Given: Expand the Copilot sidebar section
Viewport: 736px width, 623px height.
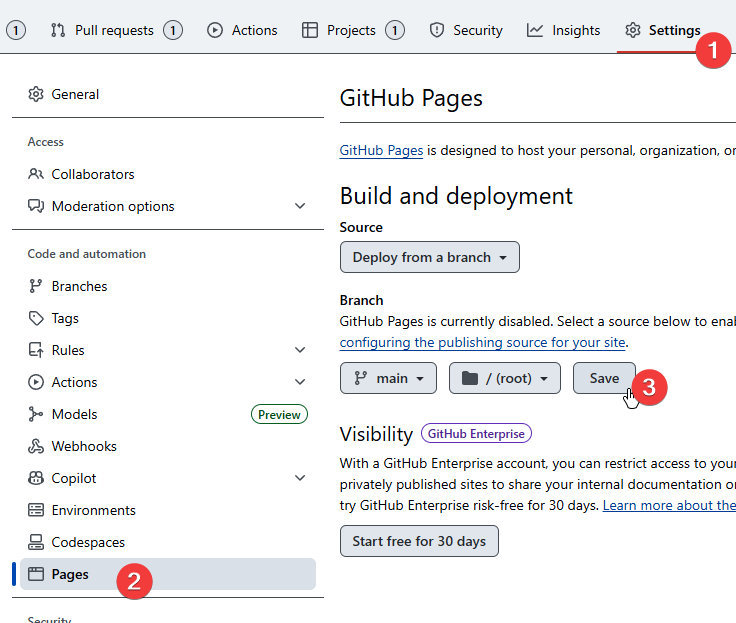Looking at the screenshot, I should [x=300, y=478].
